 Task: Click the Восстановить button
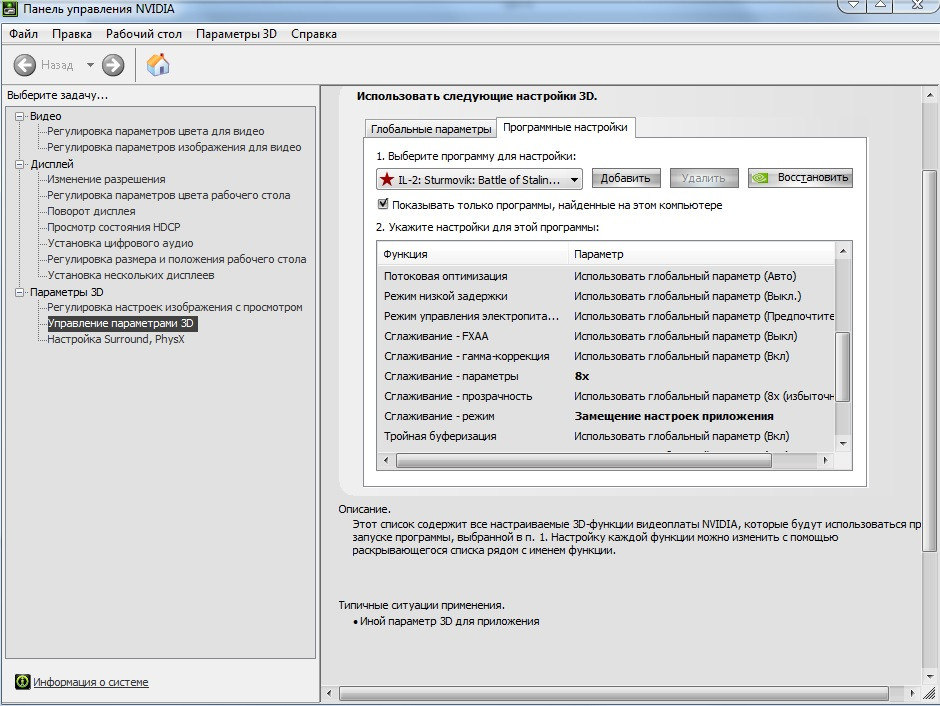[800, 178]
